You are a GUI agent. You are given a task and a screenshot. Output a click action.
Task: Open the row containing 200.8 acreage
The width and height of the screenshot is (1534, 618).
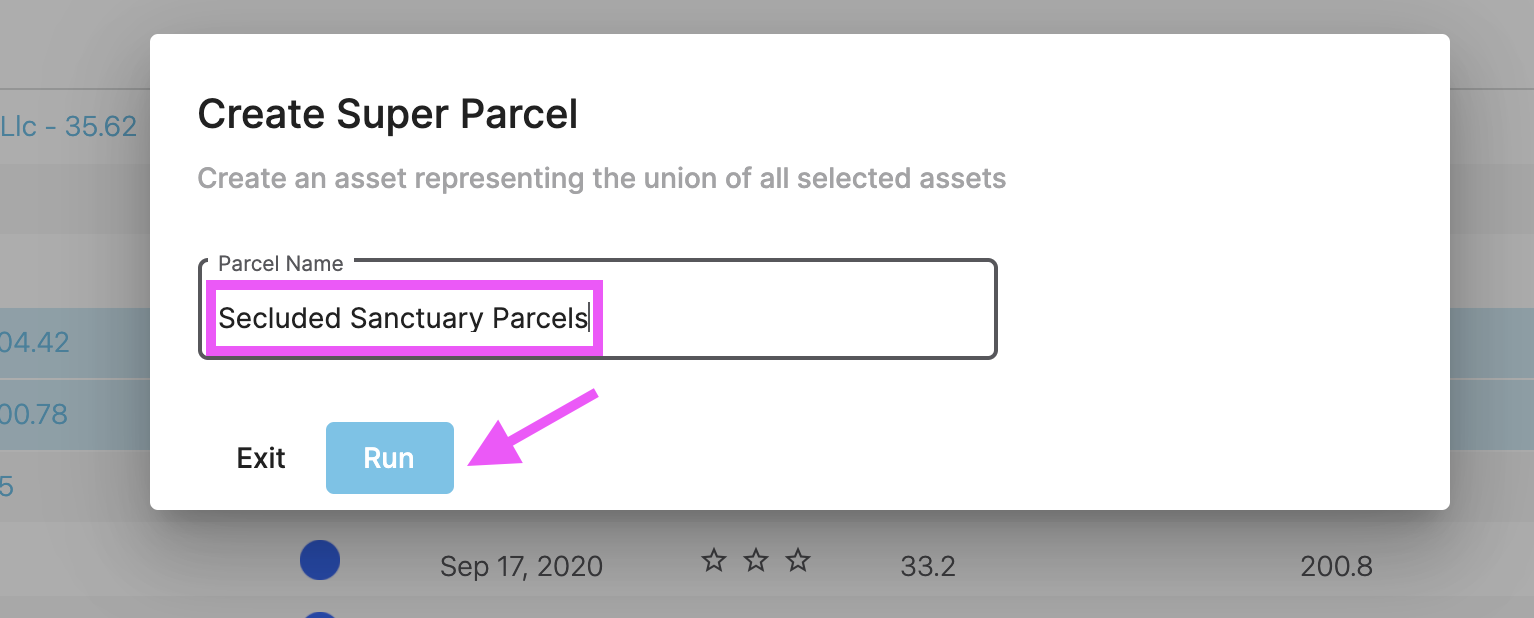1334,566
